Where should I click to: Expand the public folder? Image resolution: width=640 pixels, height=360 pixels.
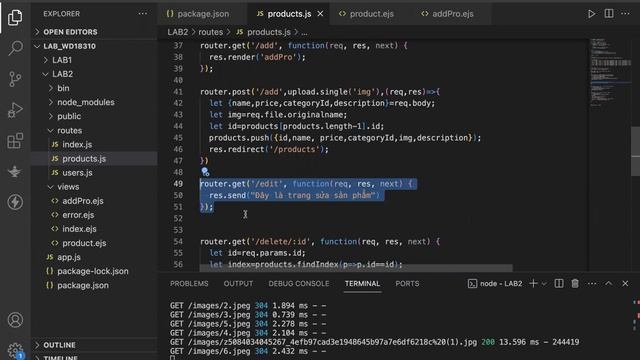[94, 116]
